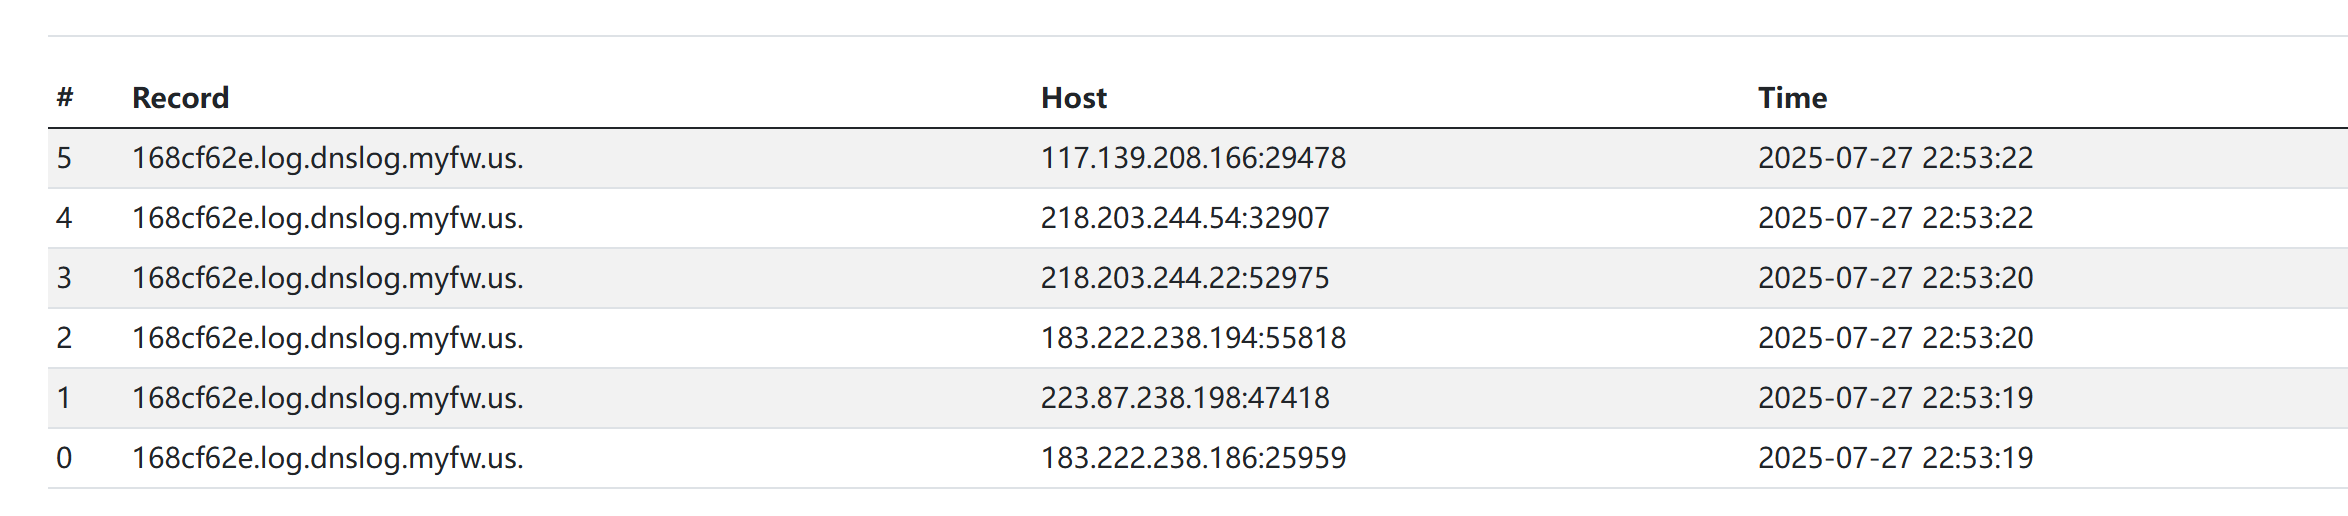
Task: Click host 223.87.238.198:47418
Action: [1184, 398]
